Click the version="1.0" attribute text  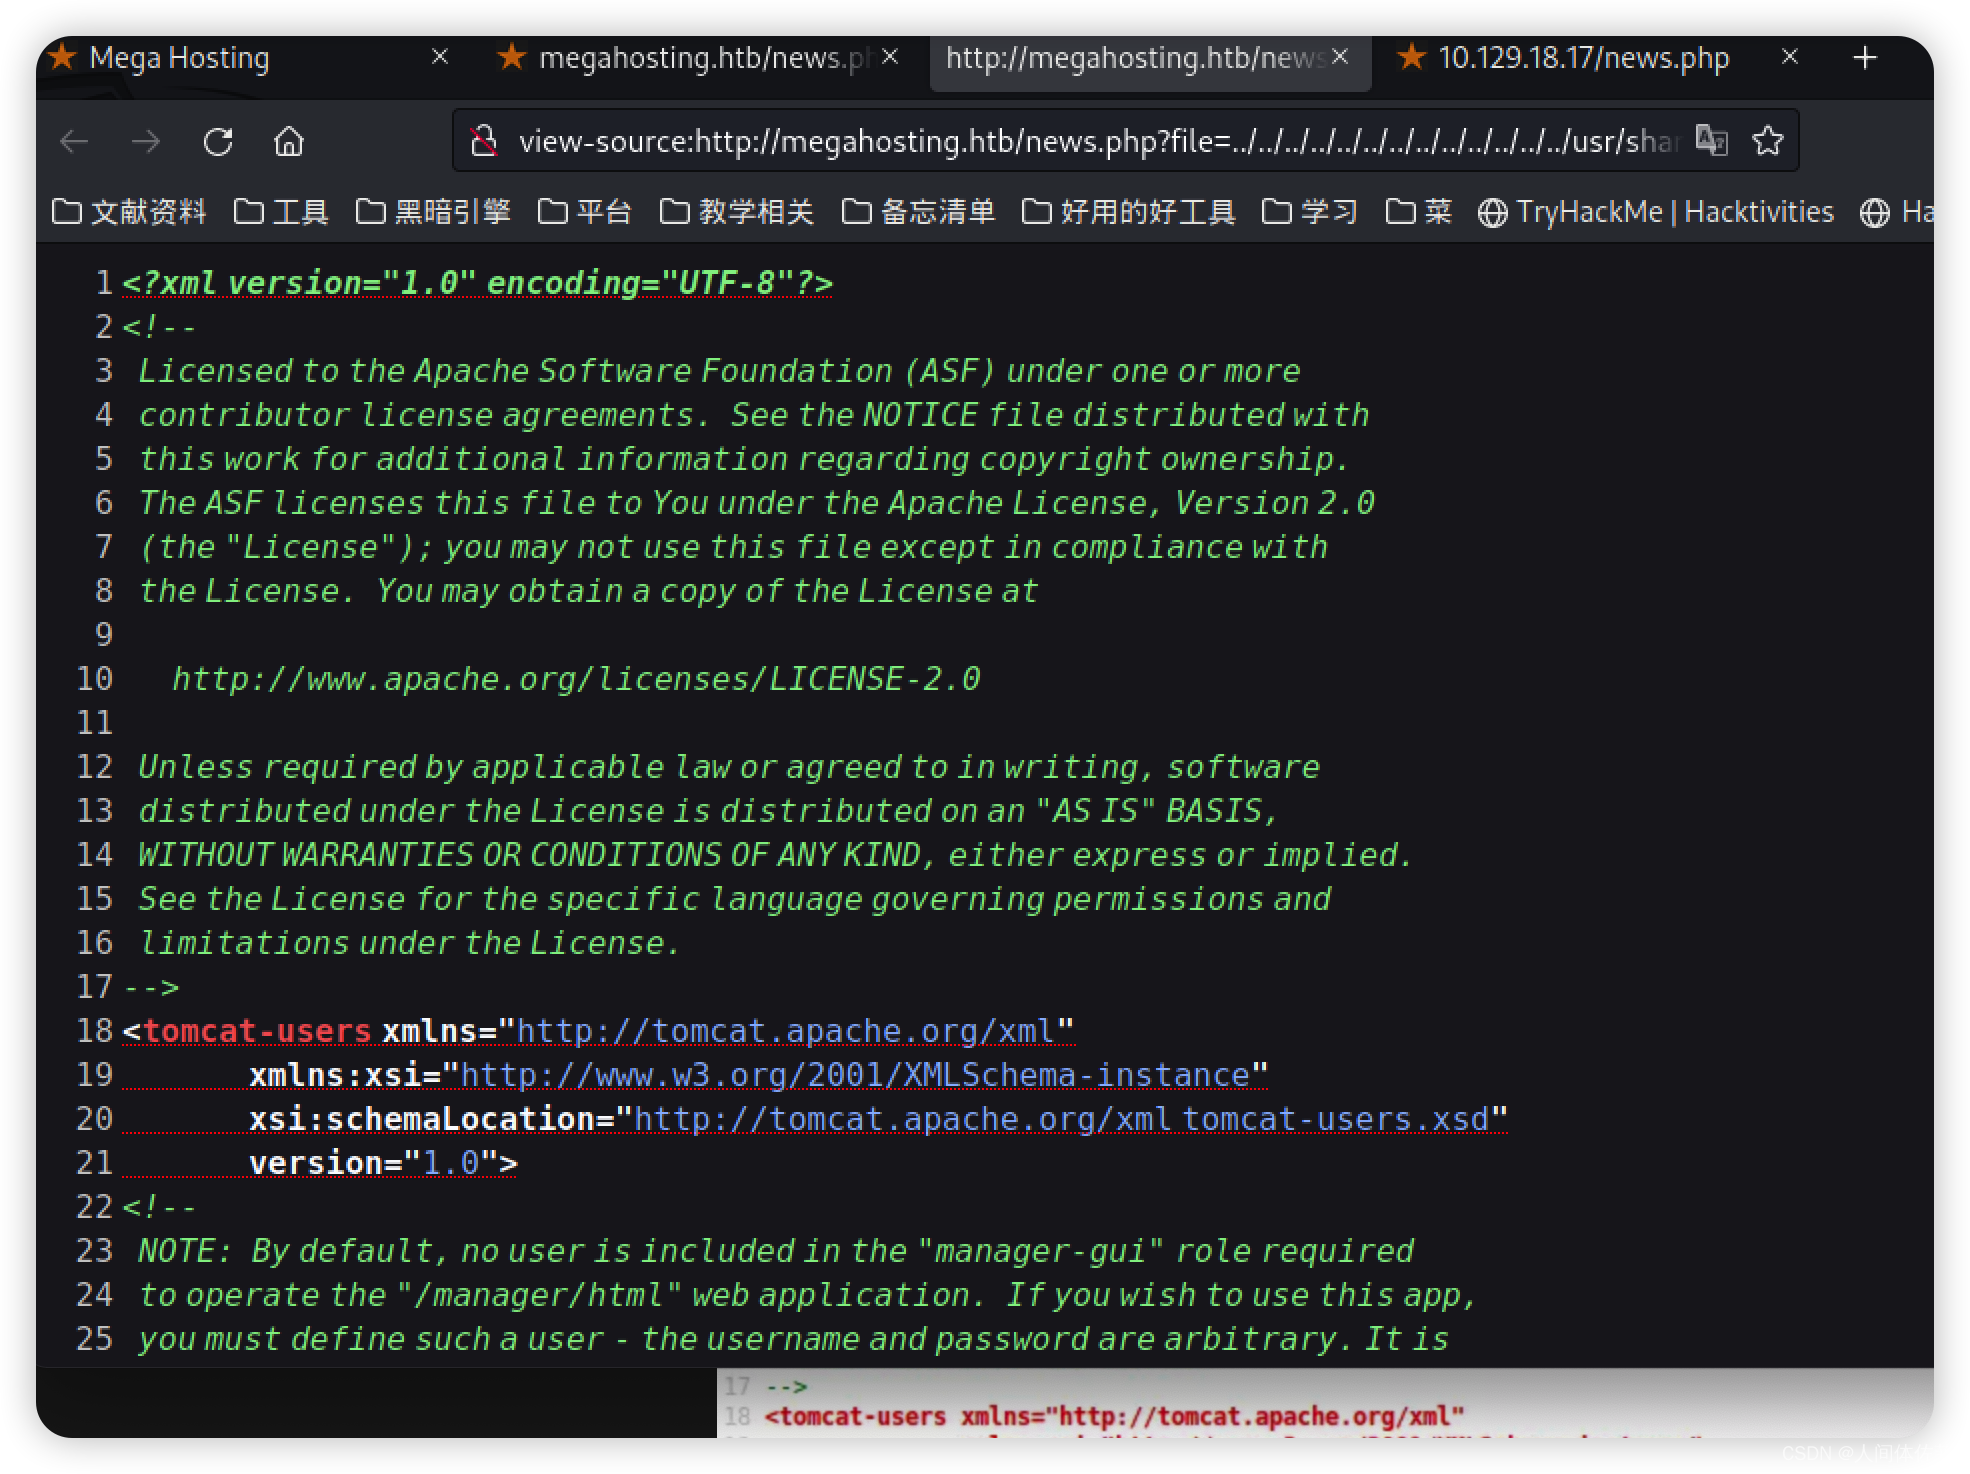[x=374, y=1163]
